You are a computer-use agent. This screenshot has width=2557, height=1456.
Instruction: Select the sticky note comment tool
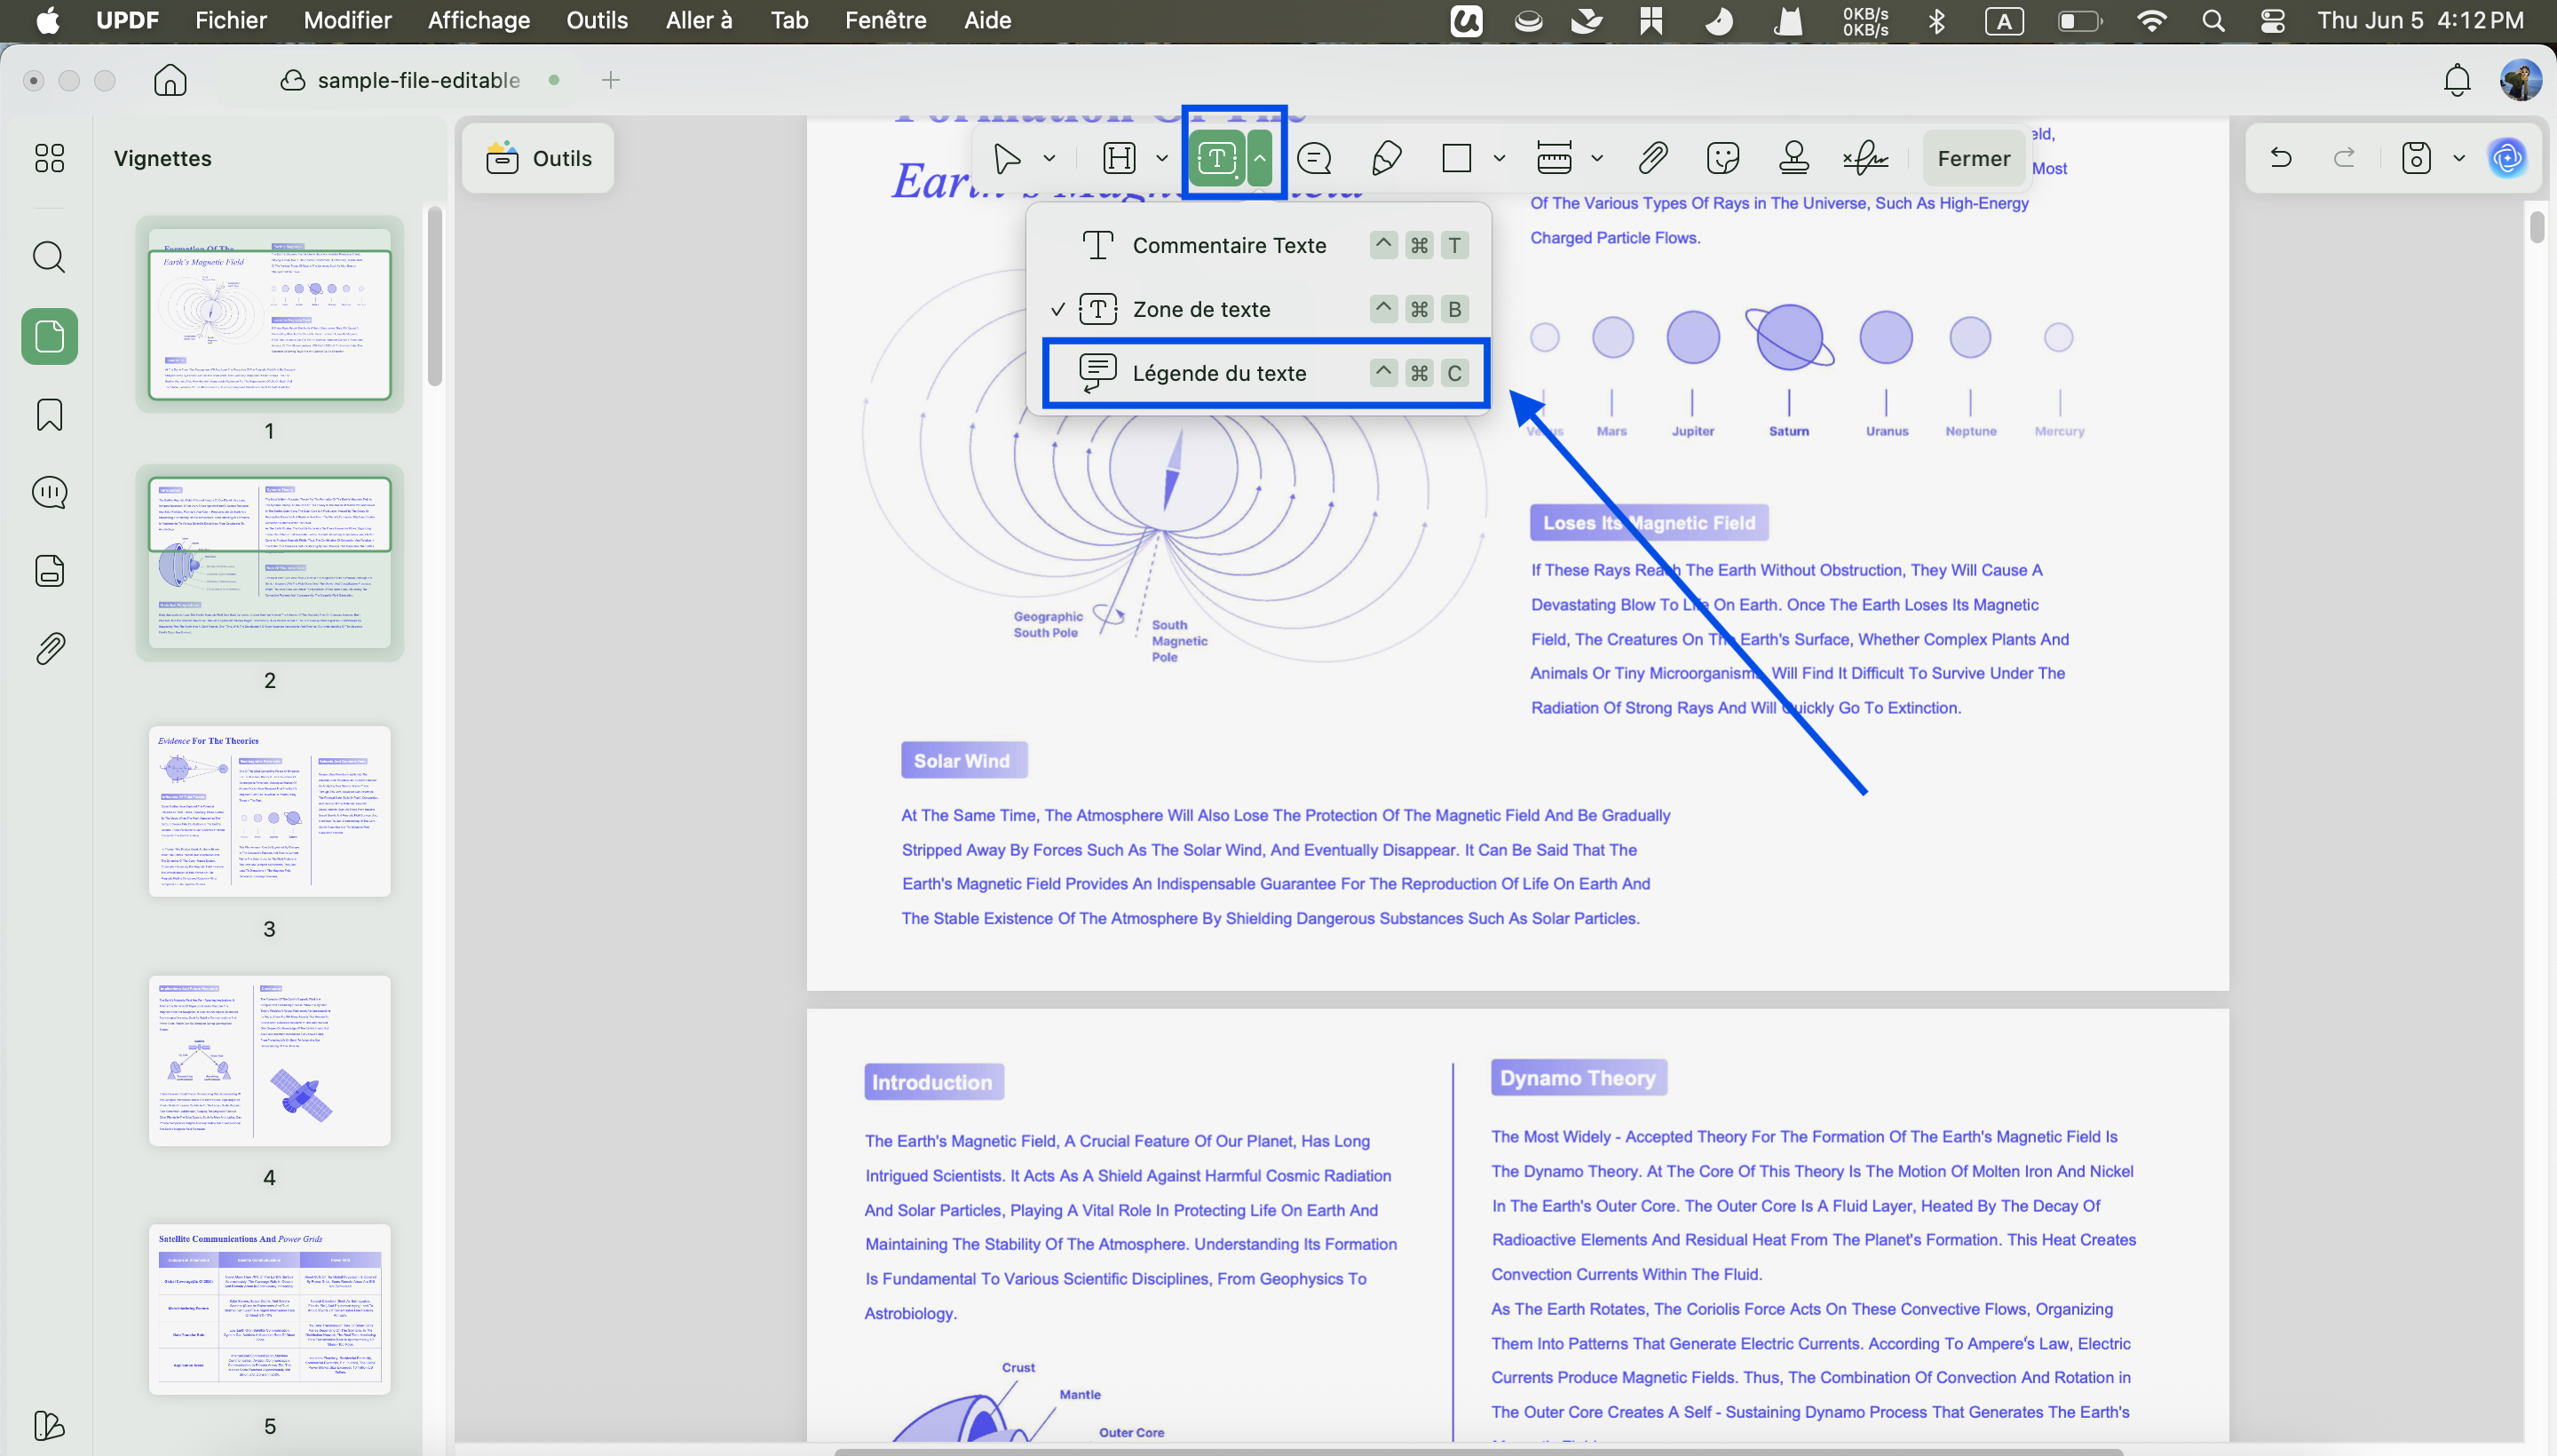1314,158
